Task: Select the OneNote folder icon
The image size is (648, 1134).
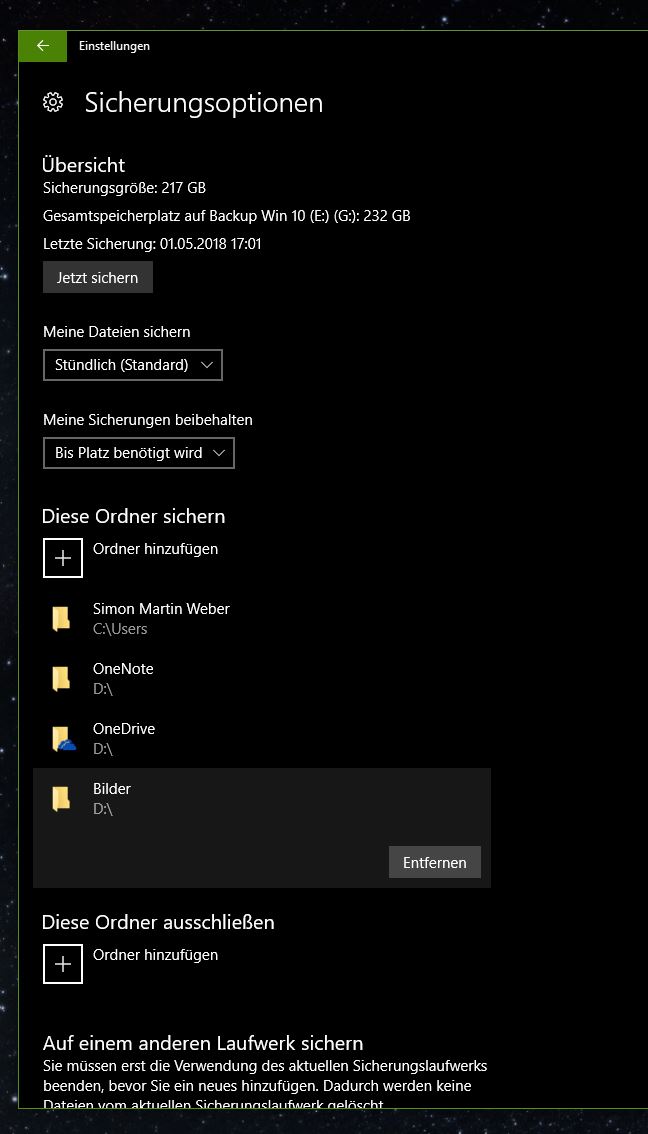Action: [x=61, y=678]
